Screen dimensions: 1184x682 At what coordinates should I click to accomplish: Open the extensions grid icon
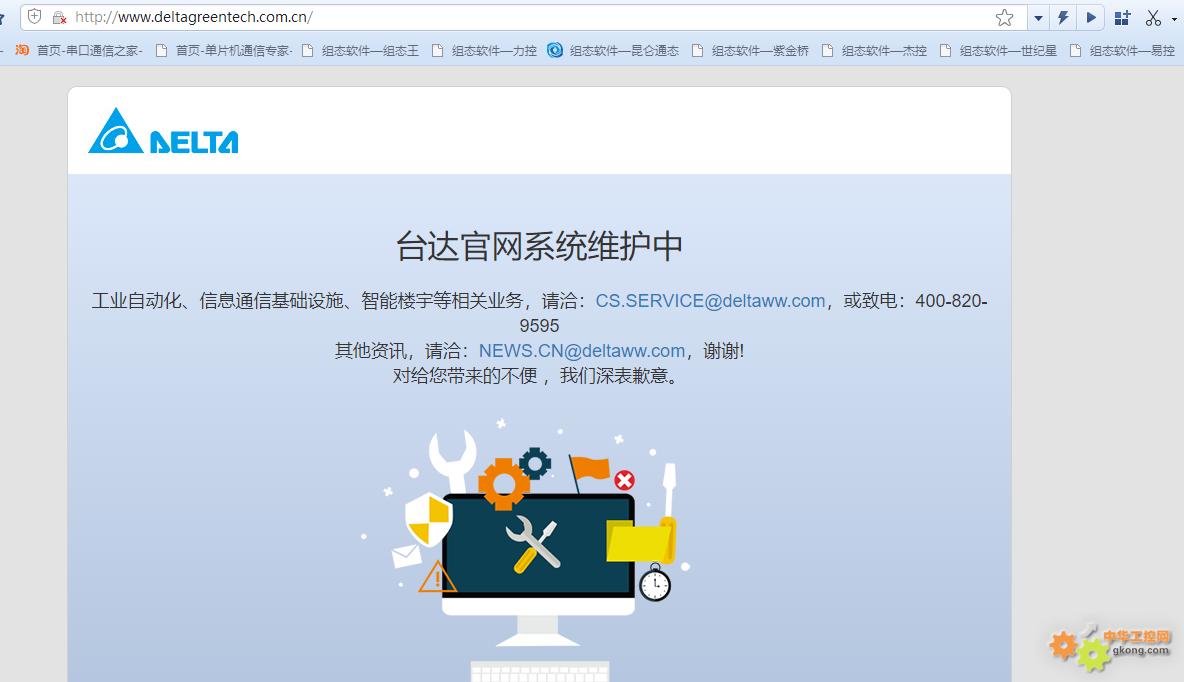click(1122, 17)
